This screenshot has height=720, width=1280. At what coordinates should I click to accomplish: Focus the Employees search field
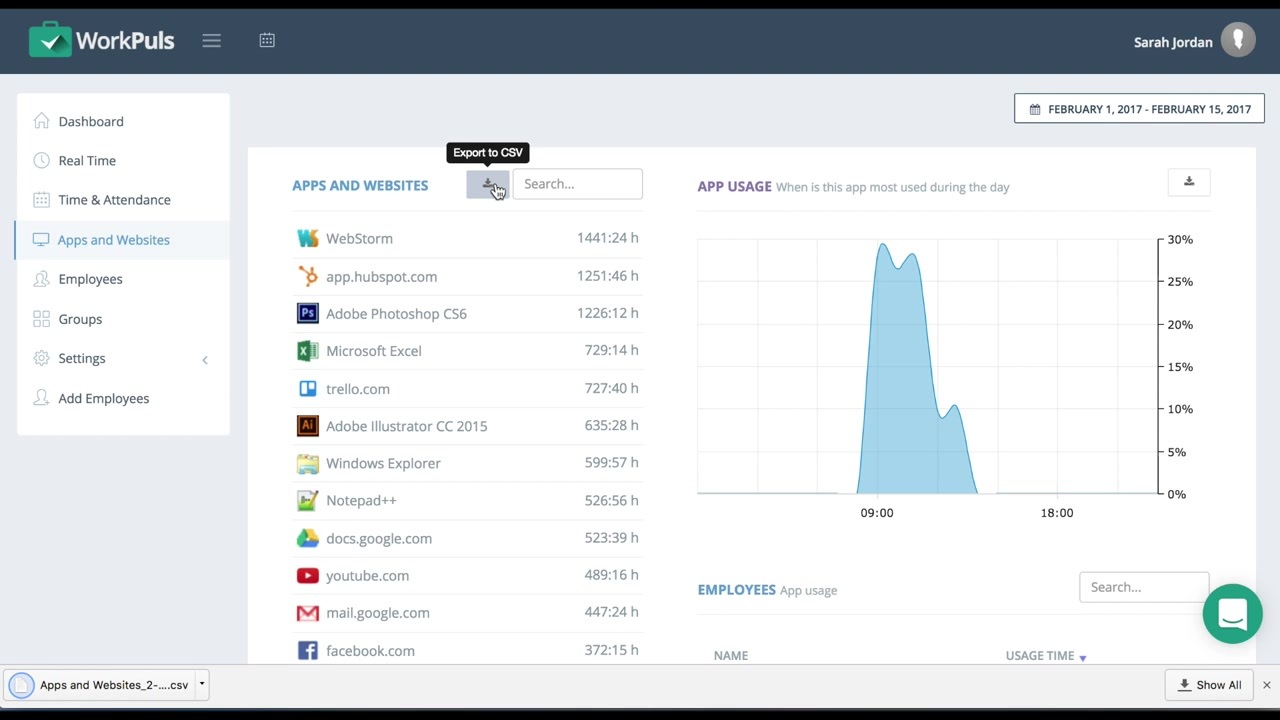[1144, 587]
